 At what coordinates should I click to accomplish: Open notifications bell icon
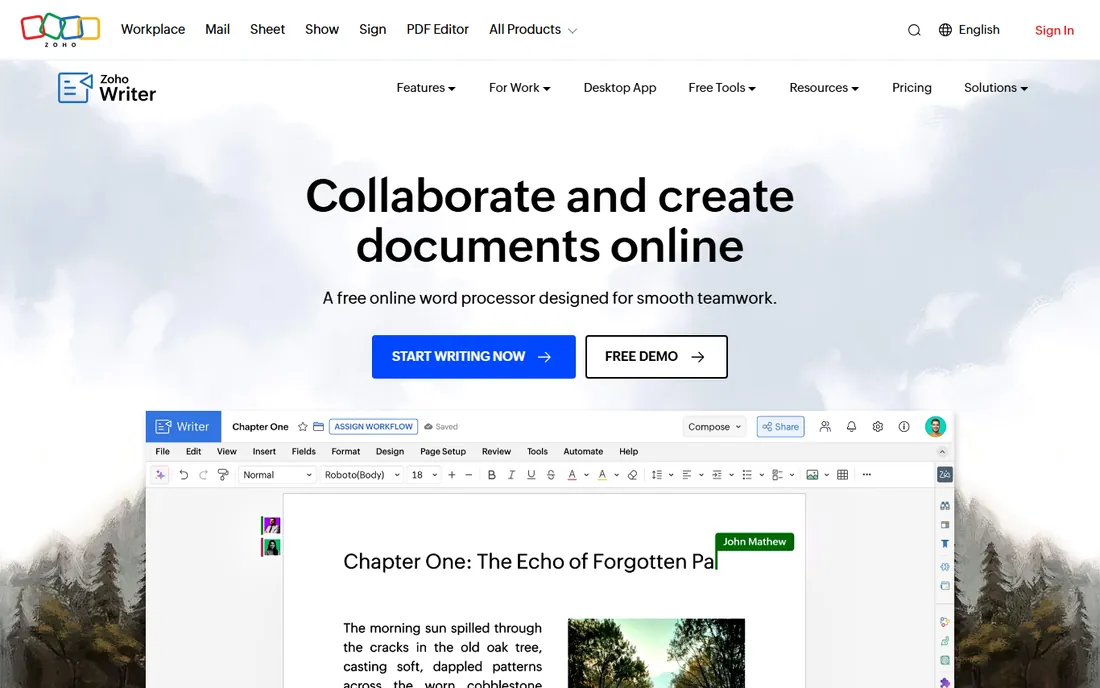tap(851, 426)
